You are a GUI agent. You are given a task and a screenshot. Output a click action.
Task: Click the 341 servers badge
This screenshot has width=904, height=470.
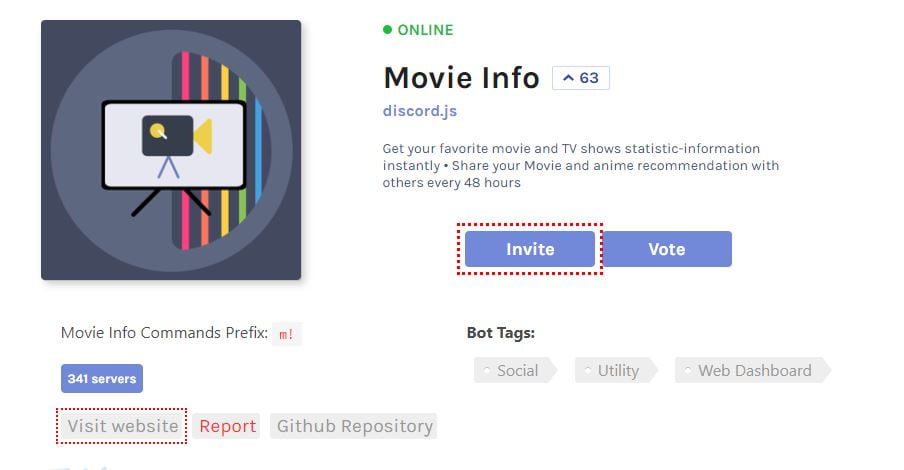click(x=102, y=379)
